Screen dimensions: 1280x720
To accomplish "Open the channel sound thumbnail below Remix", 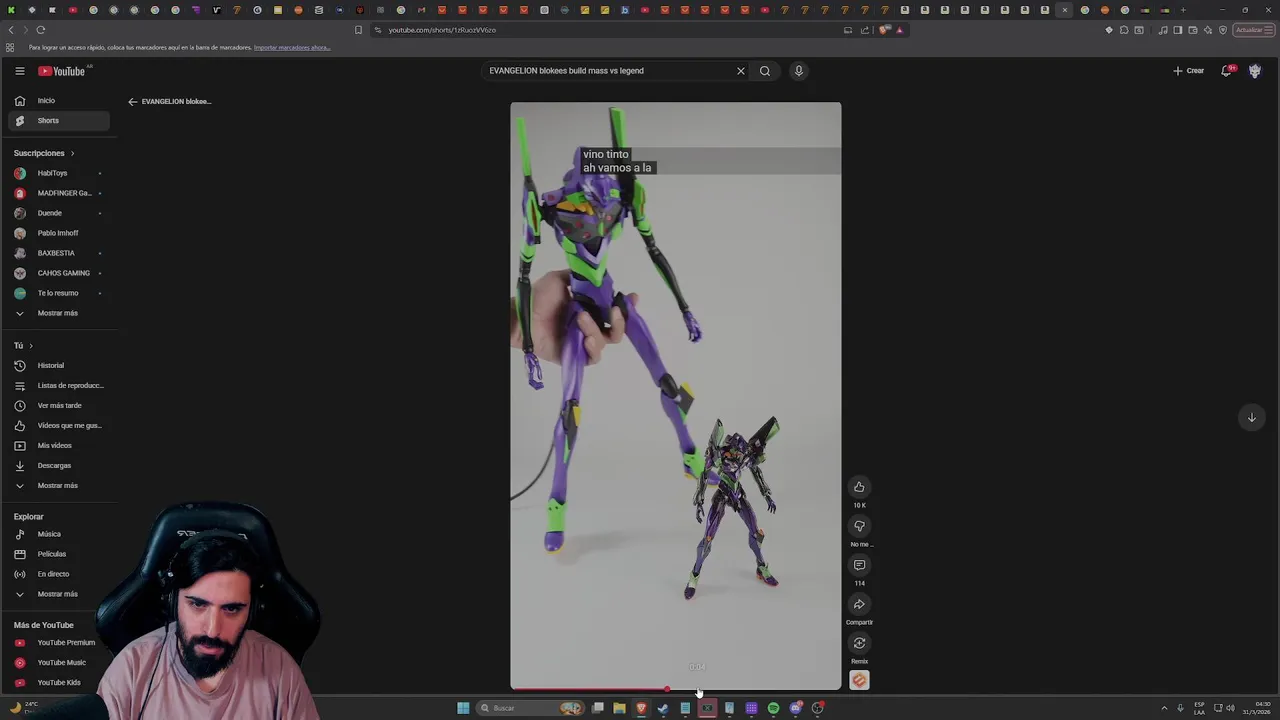I will 859,680.
